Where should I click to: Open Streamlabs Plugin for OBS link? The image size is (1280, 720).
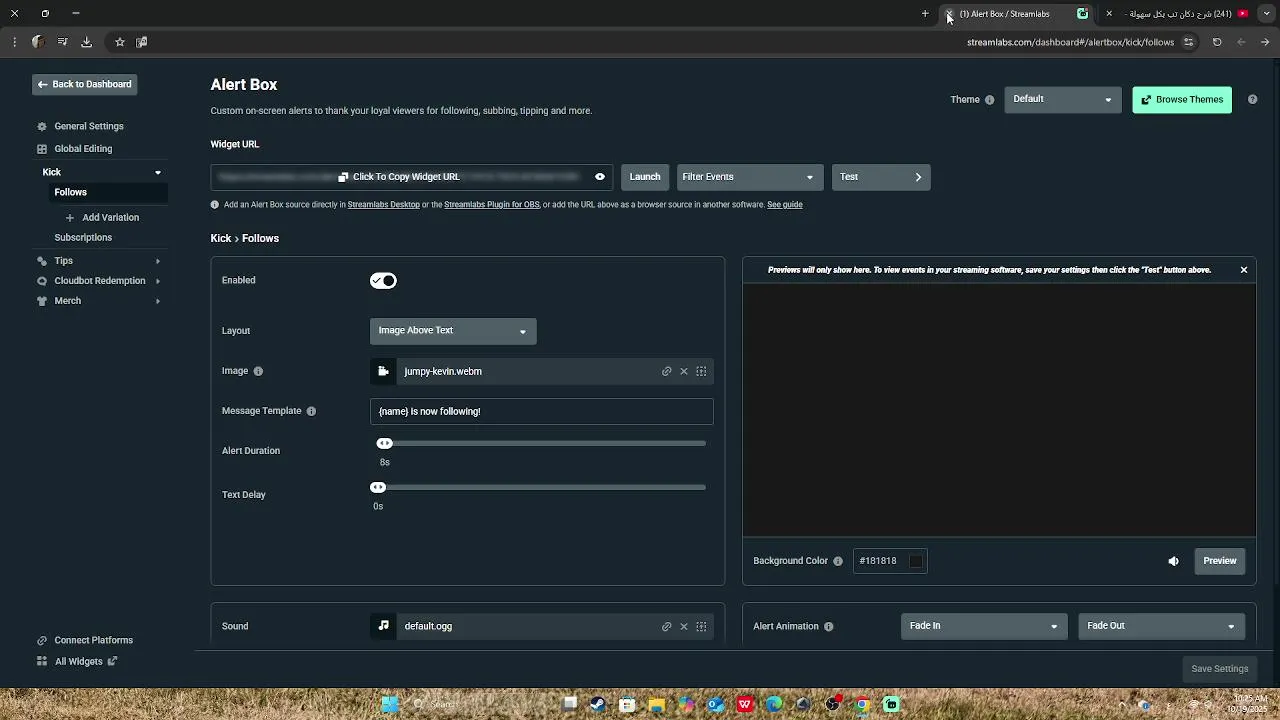492,205
